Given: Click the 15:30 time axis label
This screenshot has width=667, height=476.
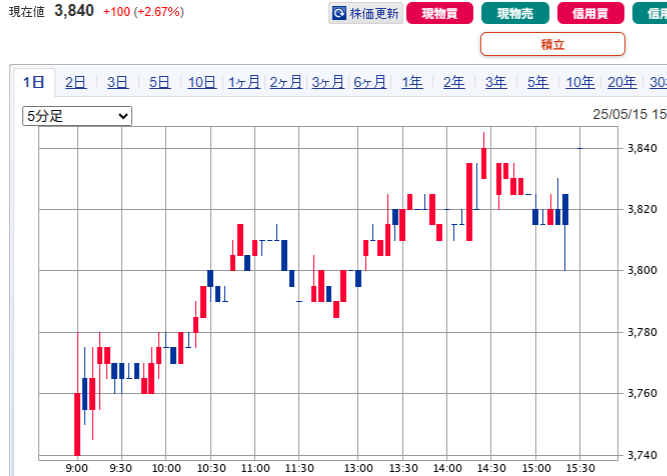Looking at the screenshot, I should pos(580,468).
